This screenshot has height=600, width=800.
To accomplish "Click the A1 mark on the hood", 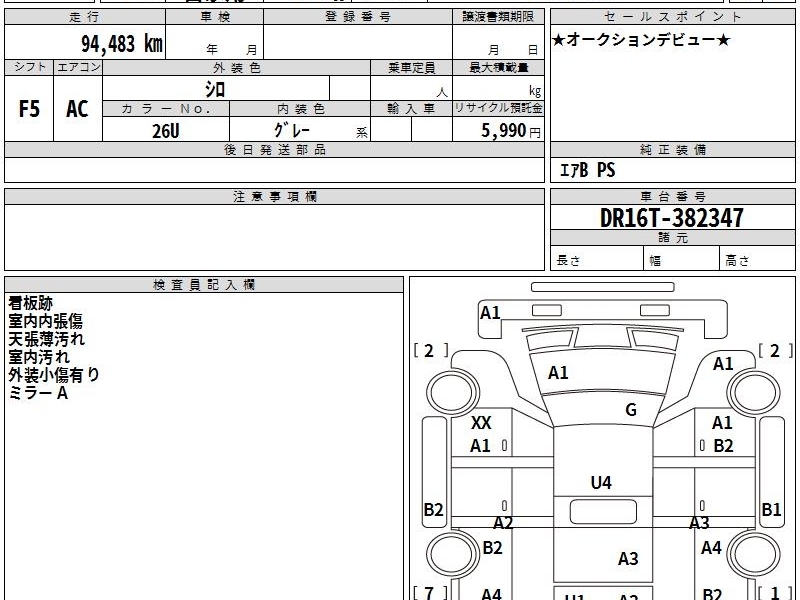I will [558, 373].
